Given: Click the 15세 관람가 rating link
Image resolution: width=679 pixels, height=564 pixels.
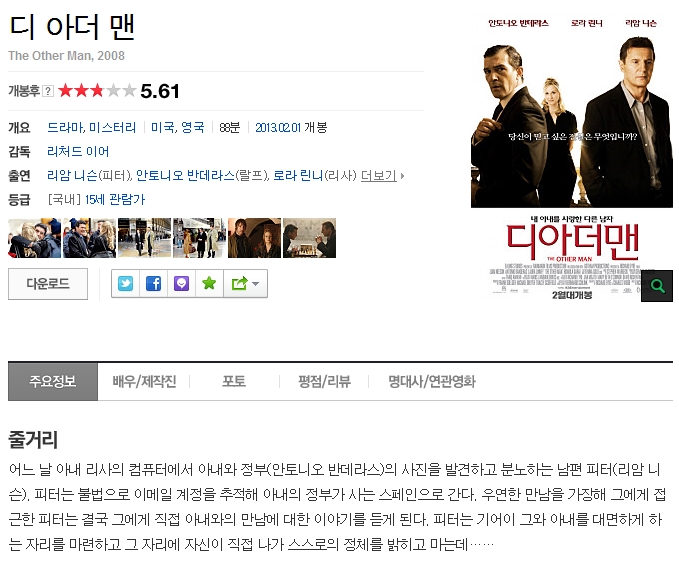Looking at the screenshot, I should 115,199.
